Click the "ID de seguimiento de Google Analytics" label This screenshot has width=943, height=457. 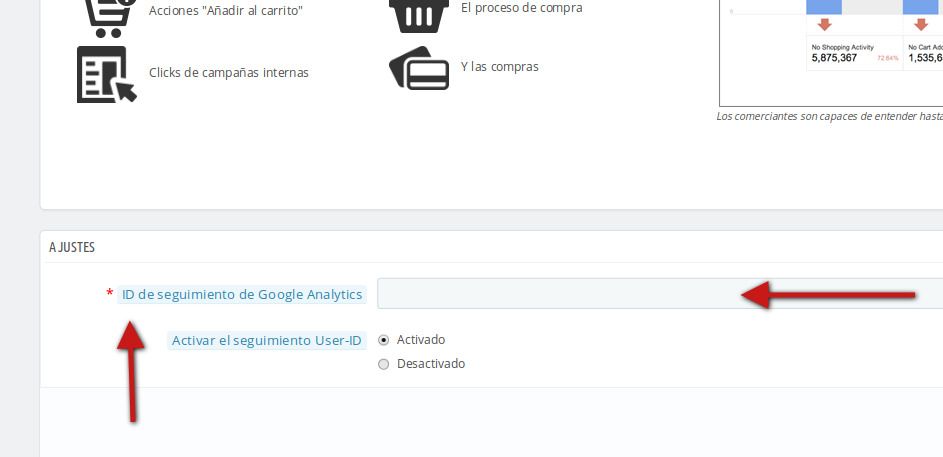[x=242, y=295]
